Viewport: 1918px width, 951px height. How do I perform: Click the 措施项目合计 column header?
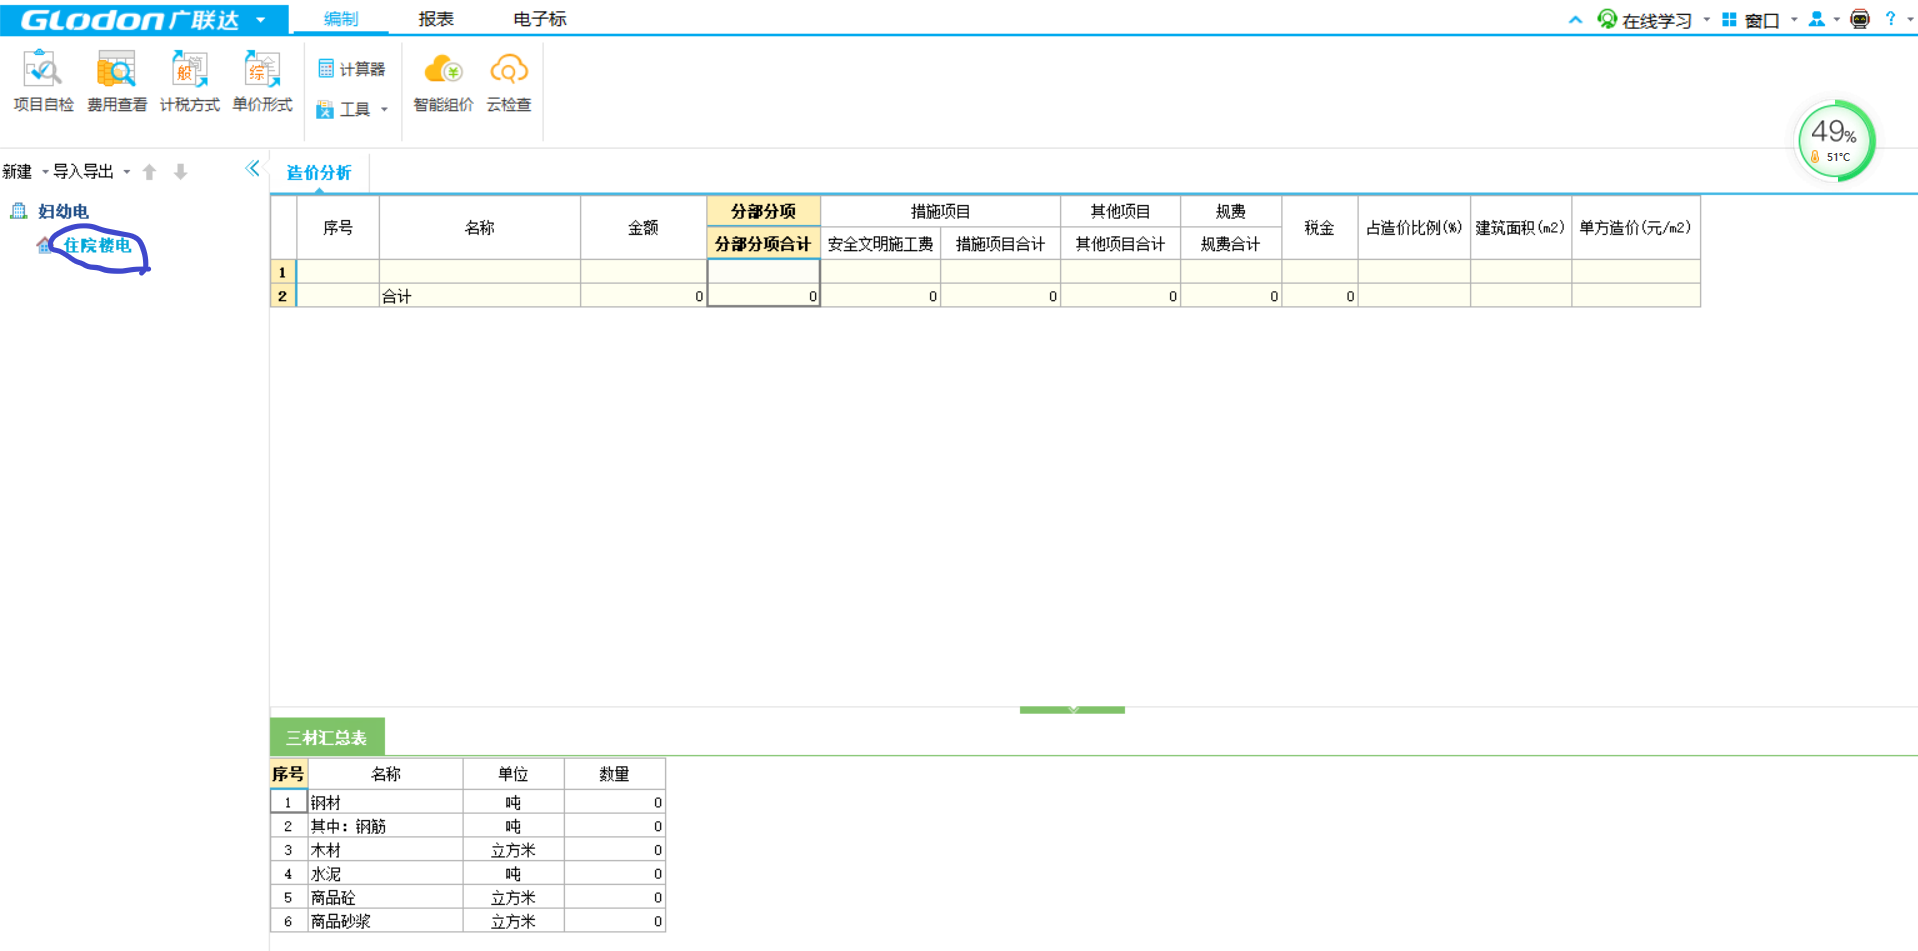[x=1000, y=244]
